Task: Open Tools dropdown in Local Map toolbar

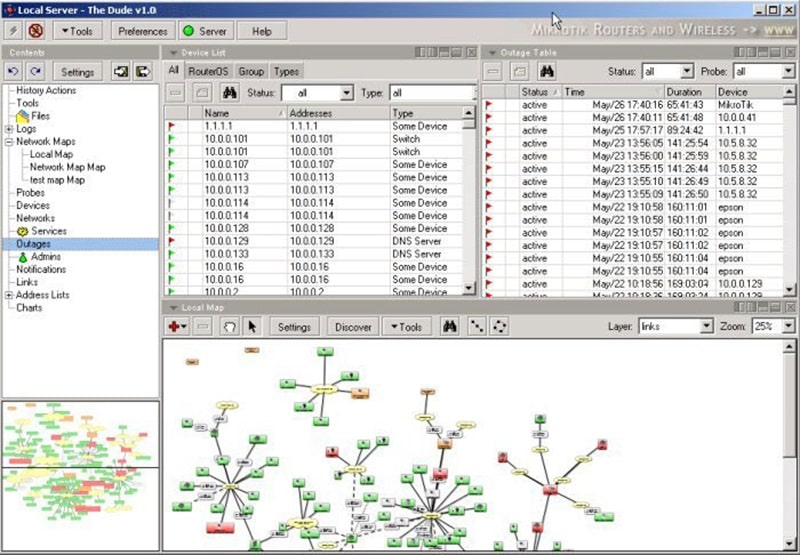Action: point(407,326)
